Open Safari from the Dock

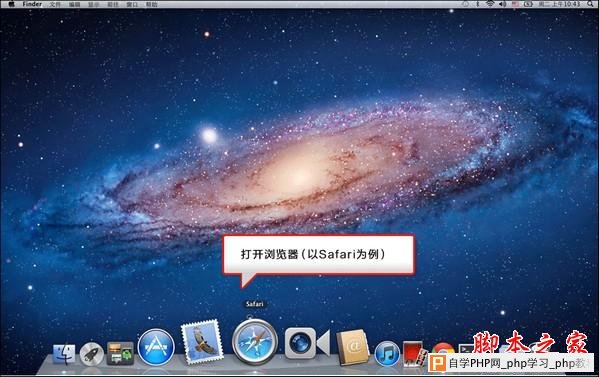point(255,342)
